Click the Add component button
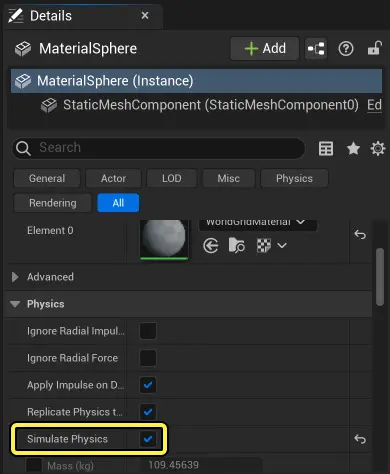Screen dimensions: 390x474 [x=265, y=49]
